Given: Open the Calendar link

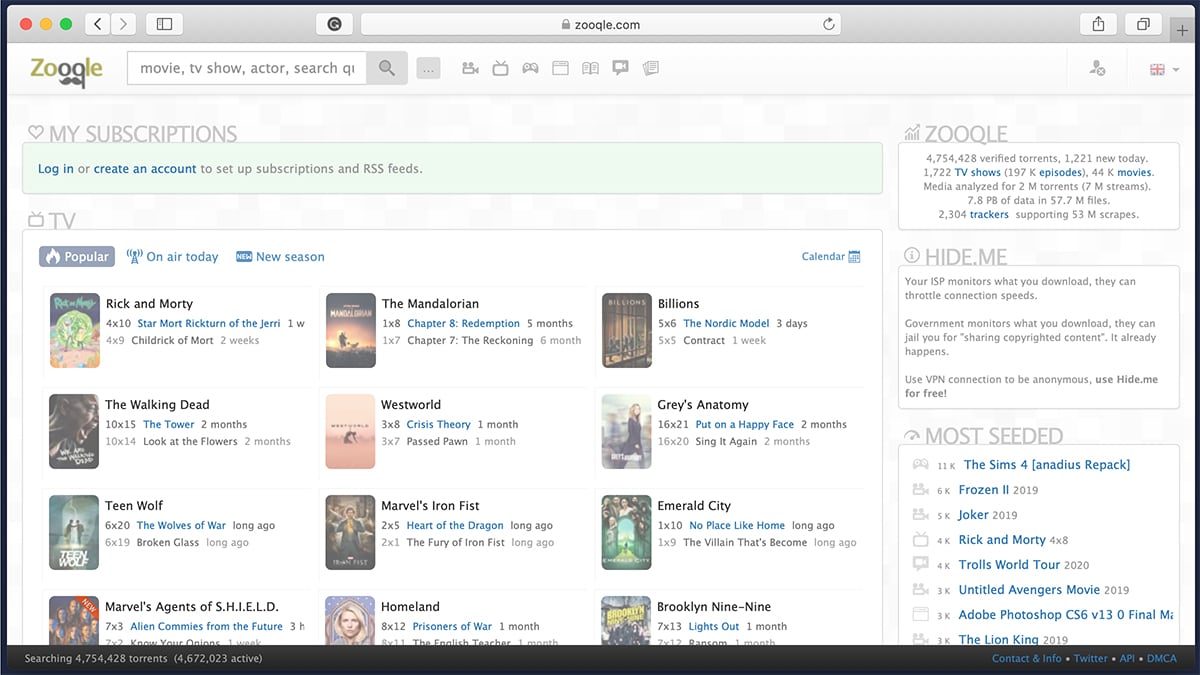Looking at the screenshot, I should tap(823, 257).
